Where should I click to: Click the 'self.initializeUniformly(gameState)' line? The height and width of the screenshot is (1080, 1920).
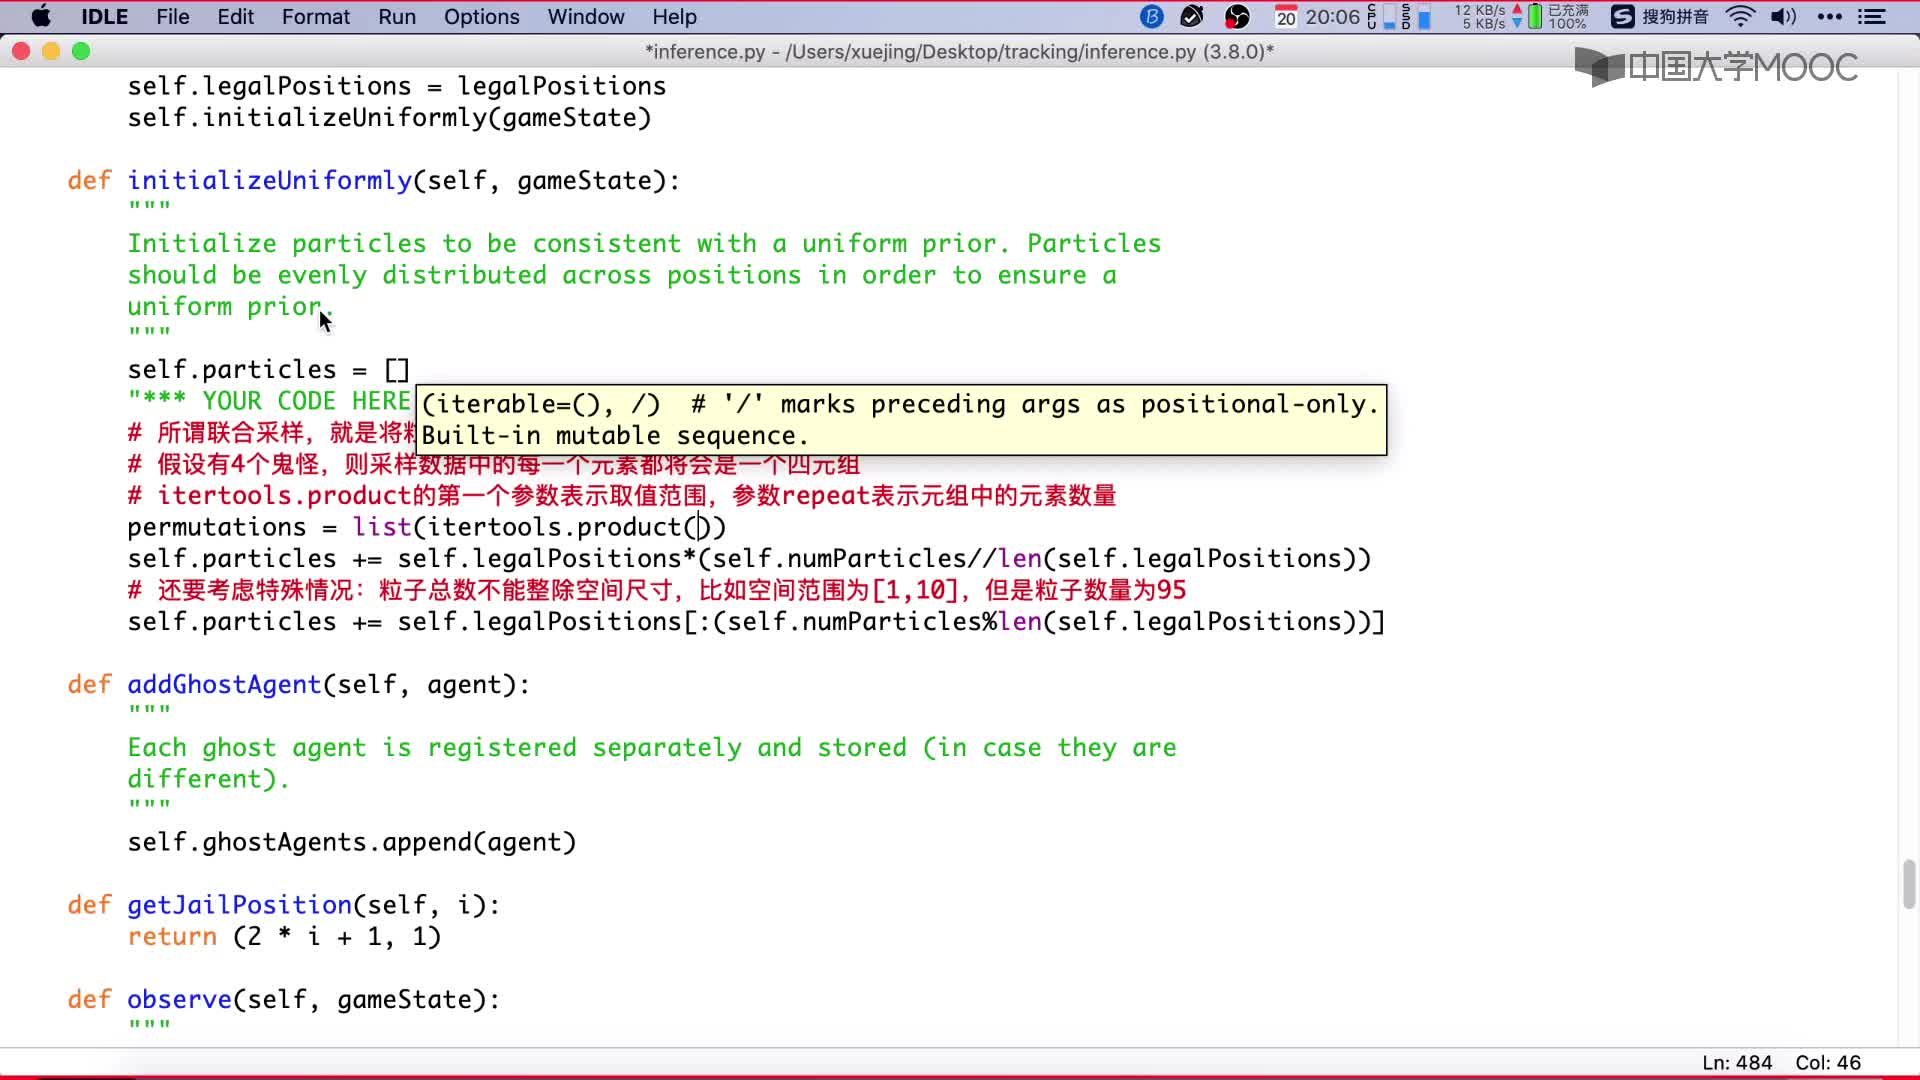click(x=390, y=118)
